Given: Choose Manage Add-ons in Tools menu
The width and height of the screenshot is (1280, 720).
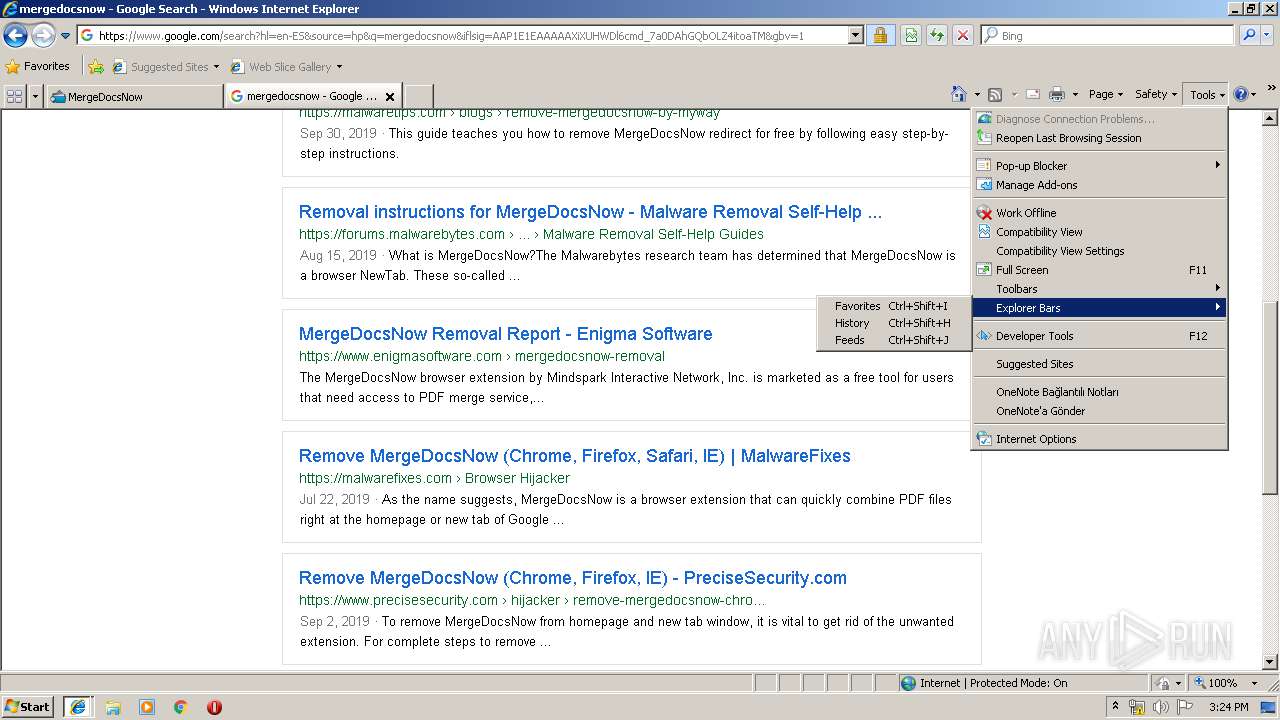Looking at the screenshot, I should click(1099, 185).
